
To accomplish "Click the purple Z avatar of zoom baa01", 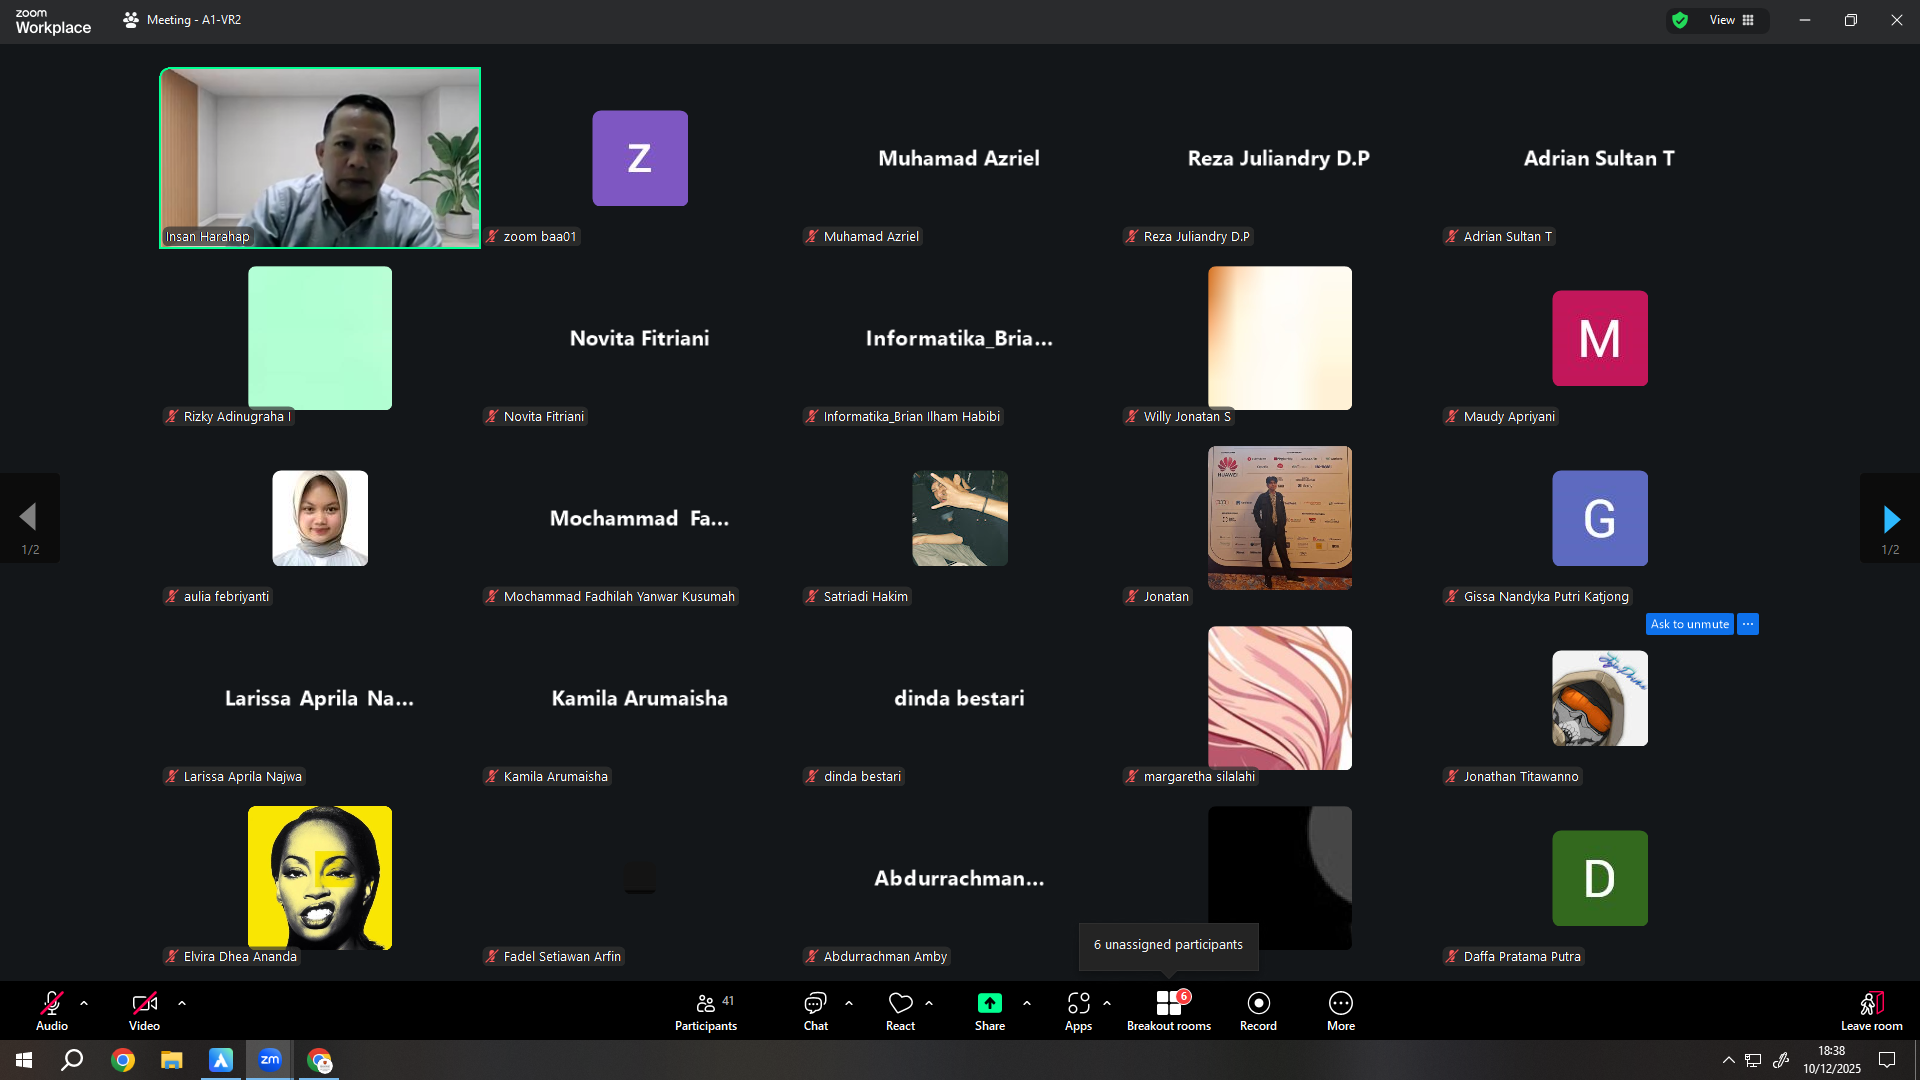I will click(x=640, y=158).
